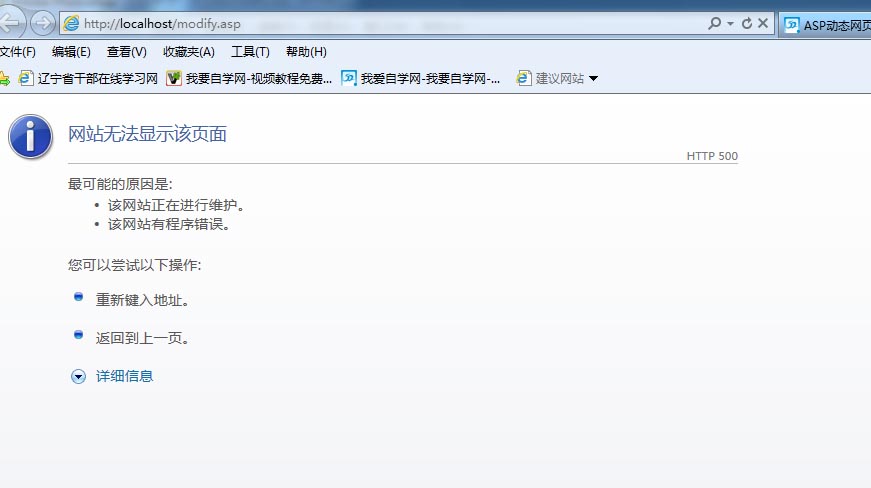Viewport: 871px width, 488px height.
Task: Click the blue bullet beside 返回到上一页
Action: (x=78, y=335)
